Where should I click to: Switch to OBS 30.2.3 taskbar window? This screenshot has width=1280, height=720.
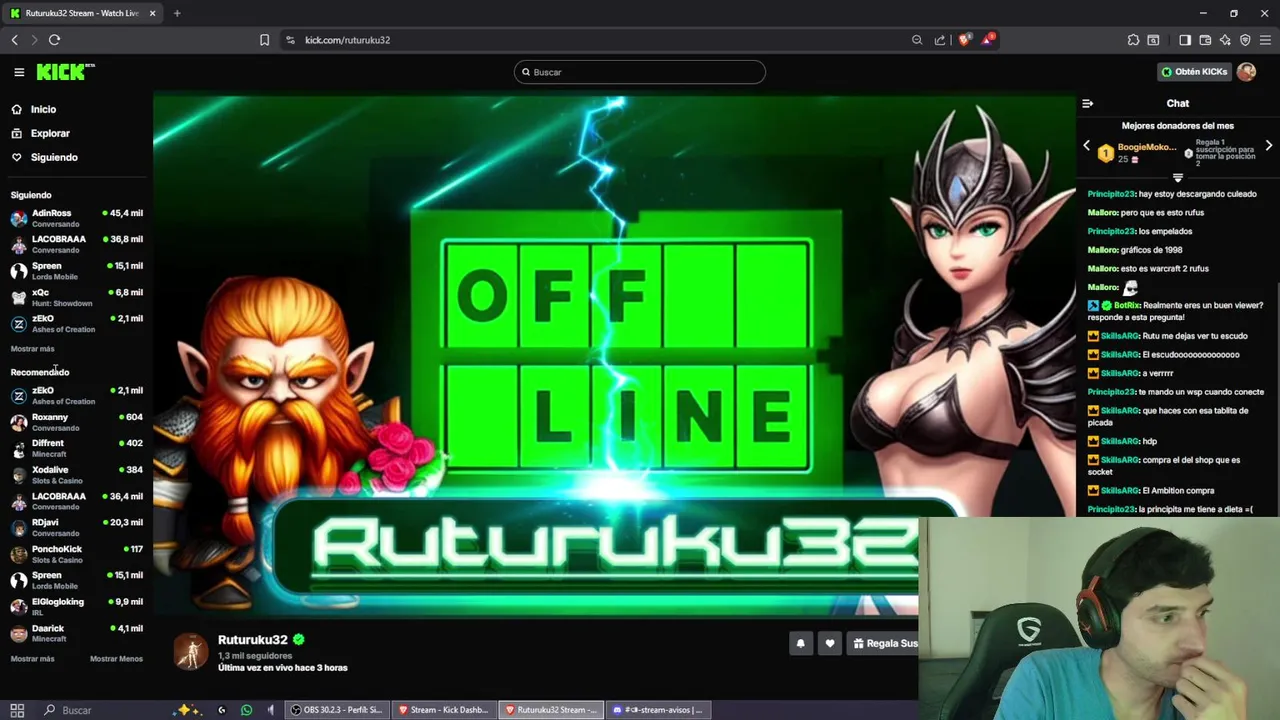tap(337, 710)
